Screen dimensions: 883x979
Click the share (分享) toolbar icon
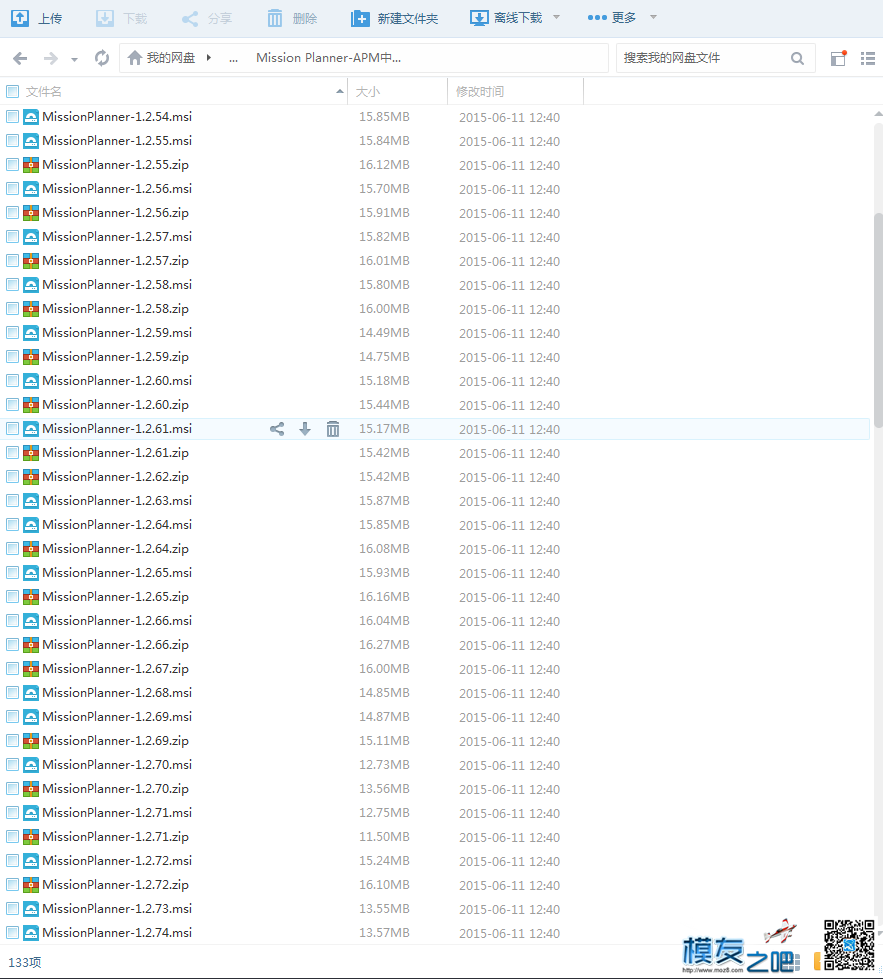point(190,19)
